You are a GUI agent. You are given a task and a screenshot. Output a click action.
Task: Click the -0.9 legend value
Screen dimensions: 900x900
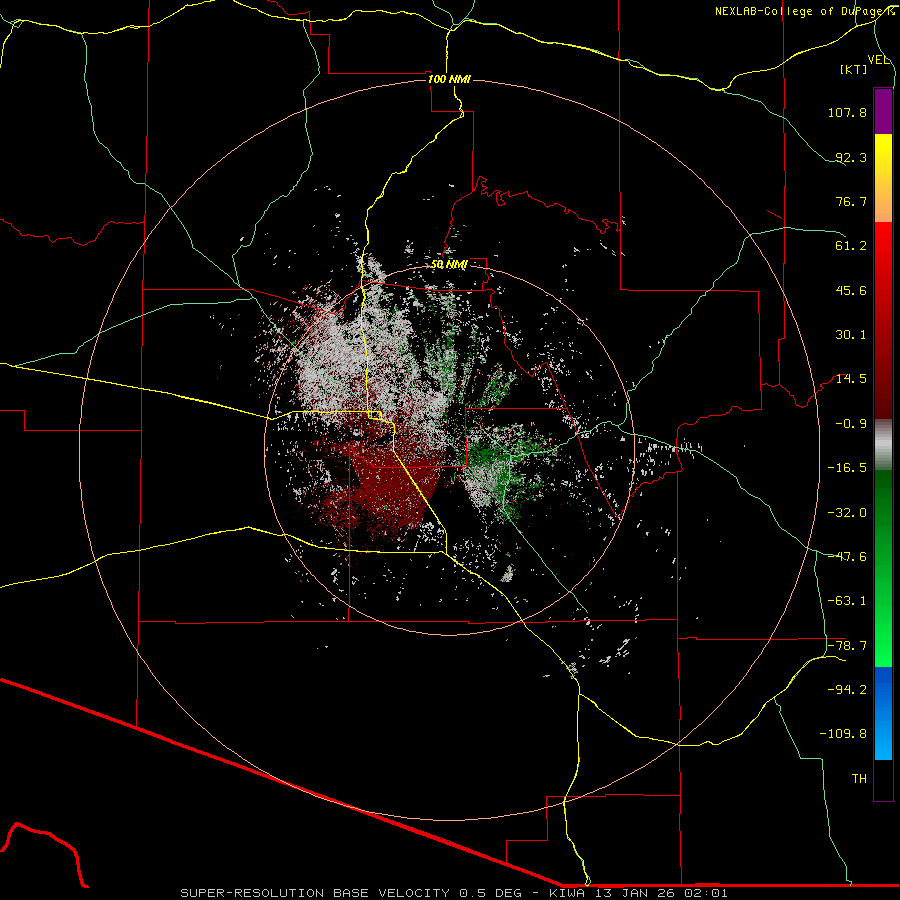(851, 424)
